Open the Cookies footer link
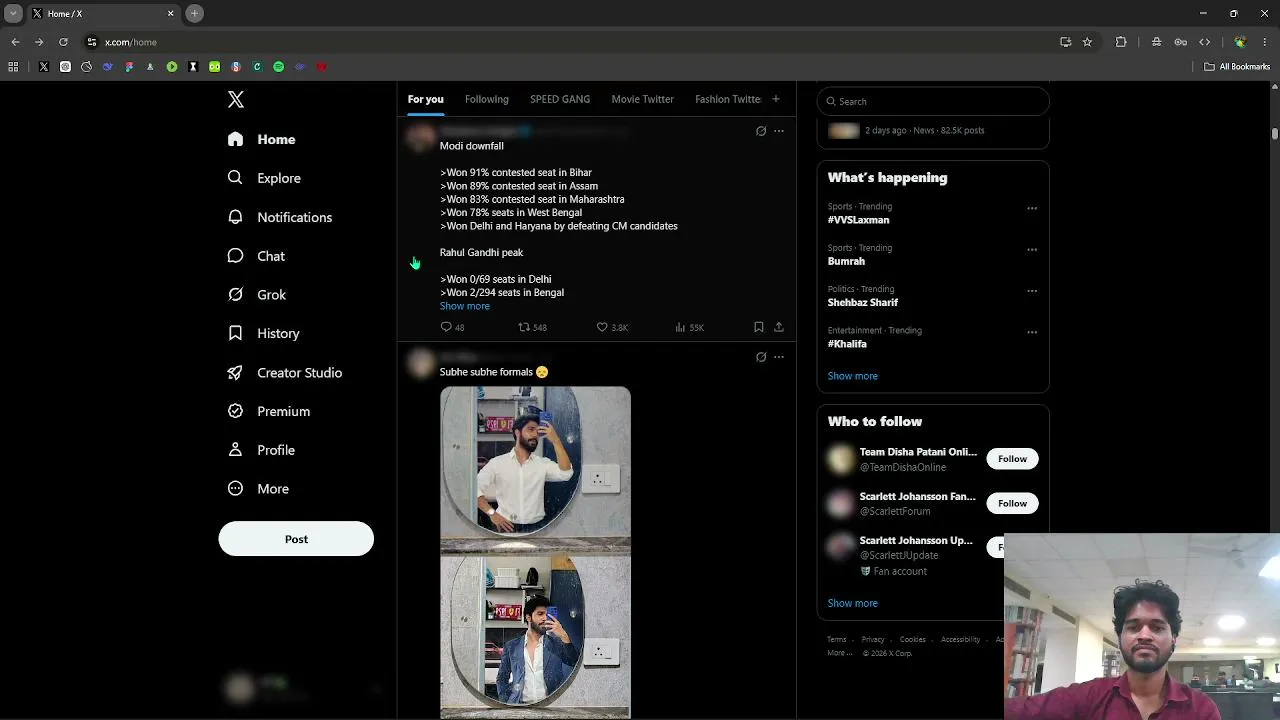 [912, 639]
